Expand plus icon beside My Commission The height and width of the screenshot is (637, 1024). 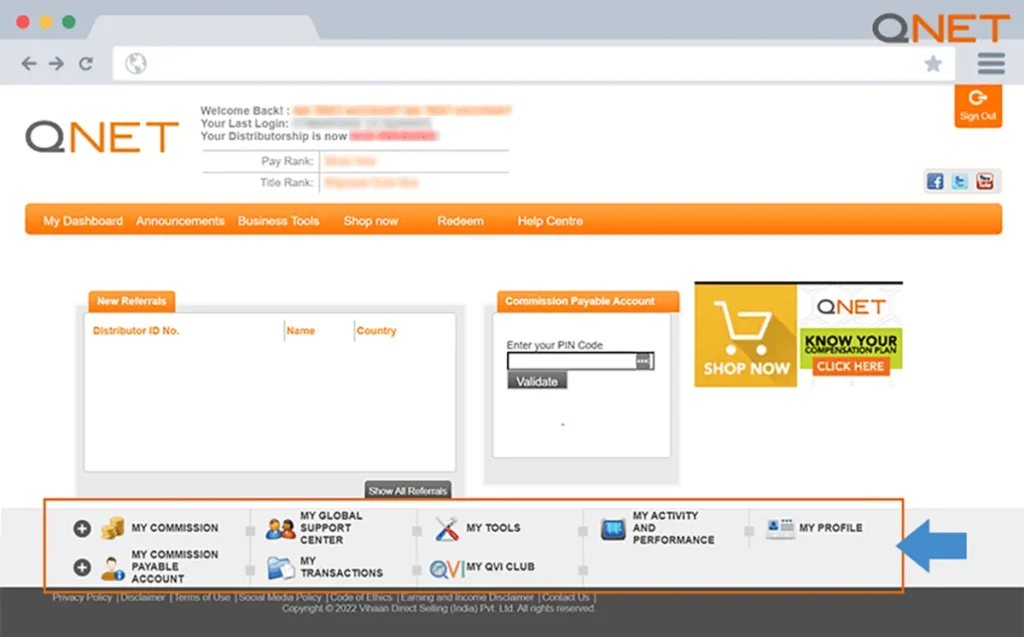pos(82,528)
